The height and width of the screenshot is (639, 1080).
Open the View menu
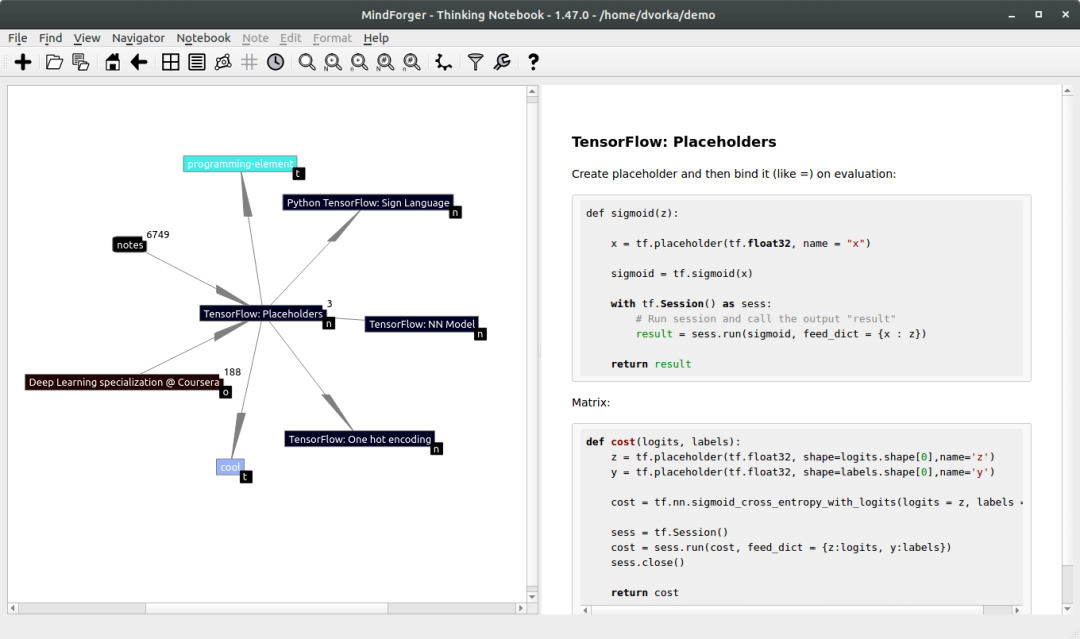click(x=87, y=38)
